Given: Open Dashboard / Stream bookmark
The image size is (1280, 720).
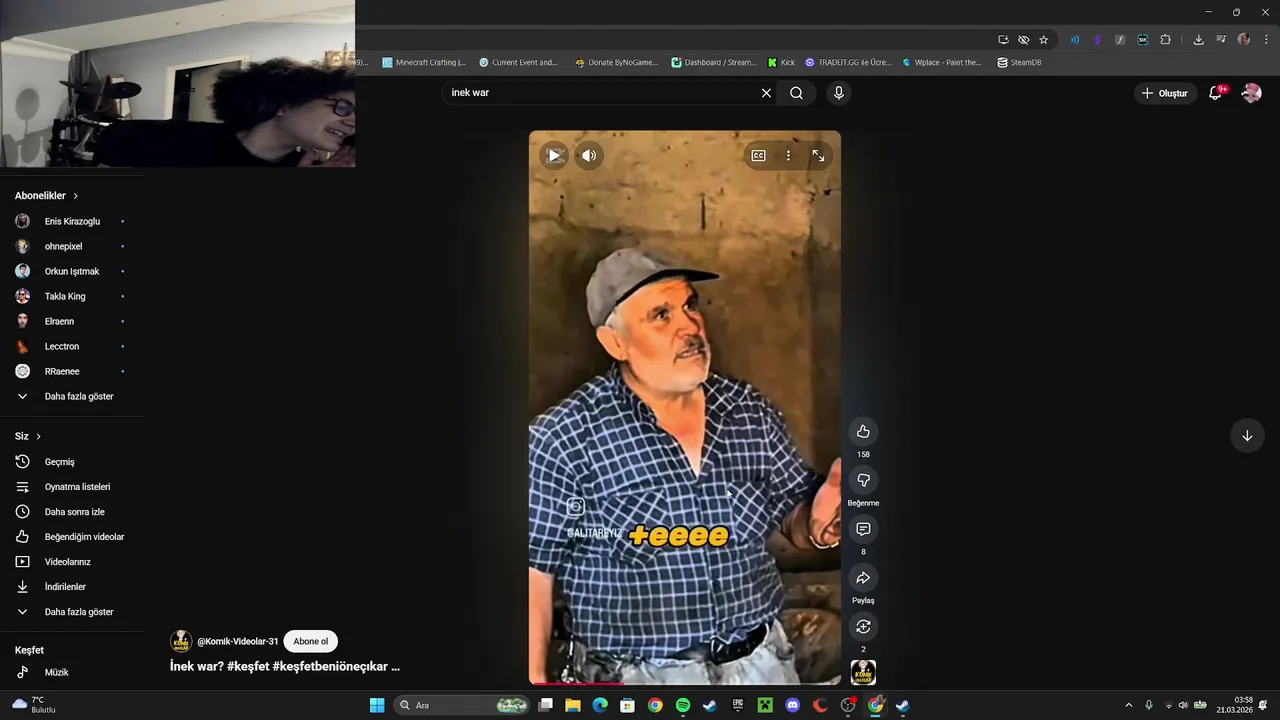Looking at the screenshot, I should pos(714,62).
